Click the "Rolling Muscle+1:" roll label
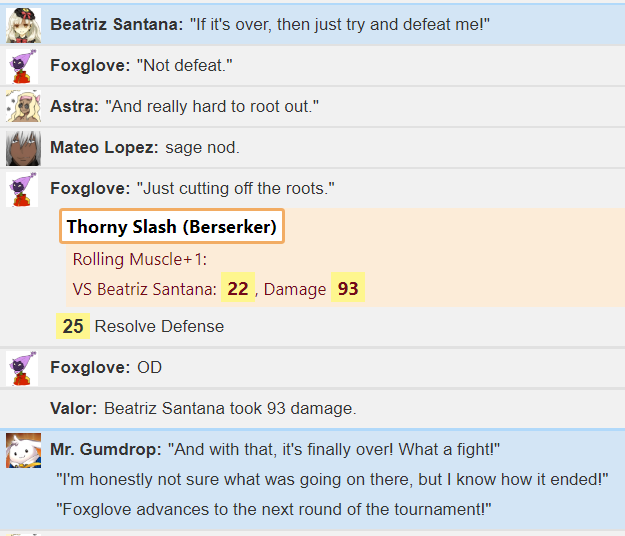This screenshot has width=625, height=536. click(x=140, y=259)
